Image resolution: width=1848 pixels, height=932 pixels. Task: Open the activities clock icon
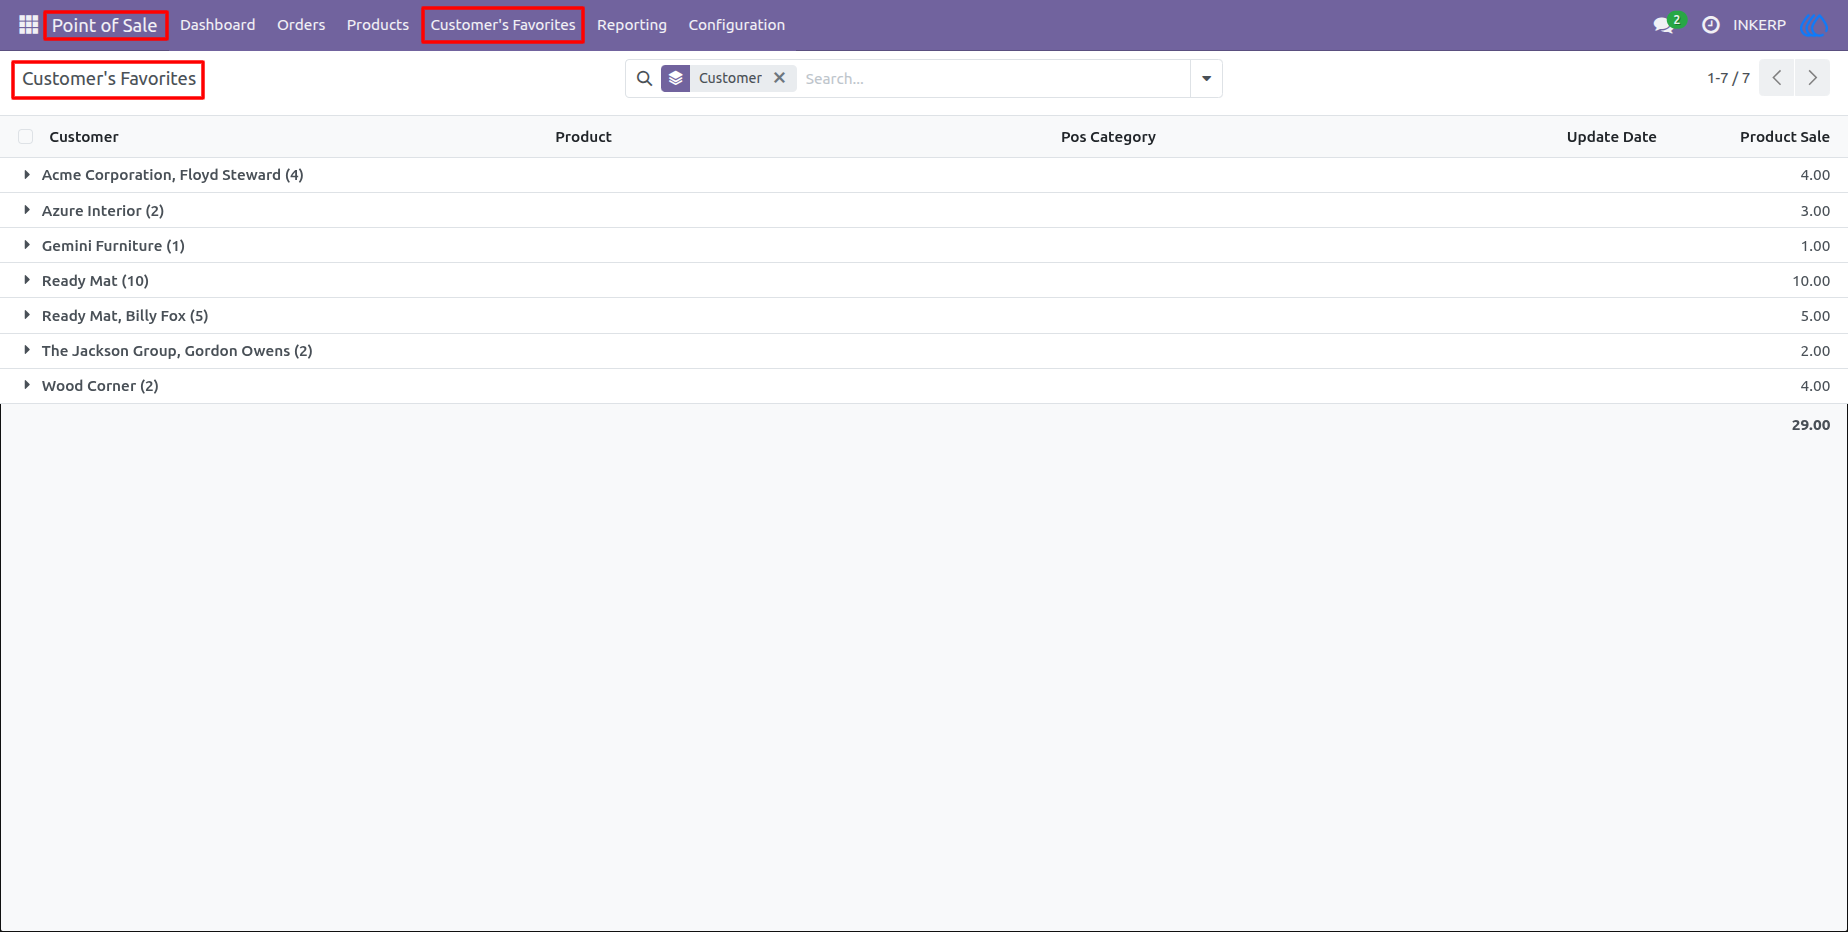[x=1711, y=25]
